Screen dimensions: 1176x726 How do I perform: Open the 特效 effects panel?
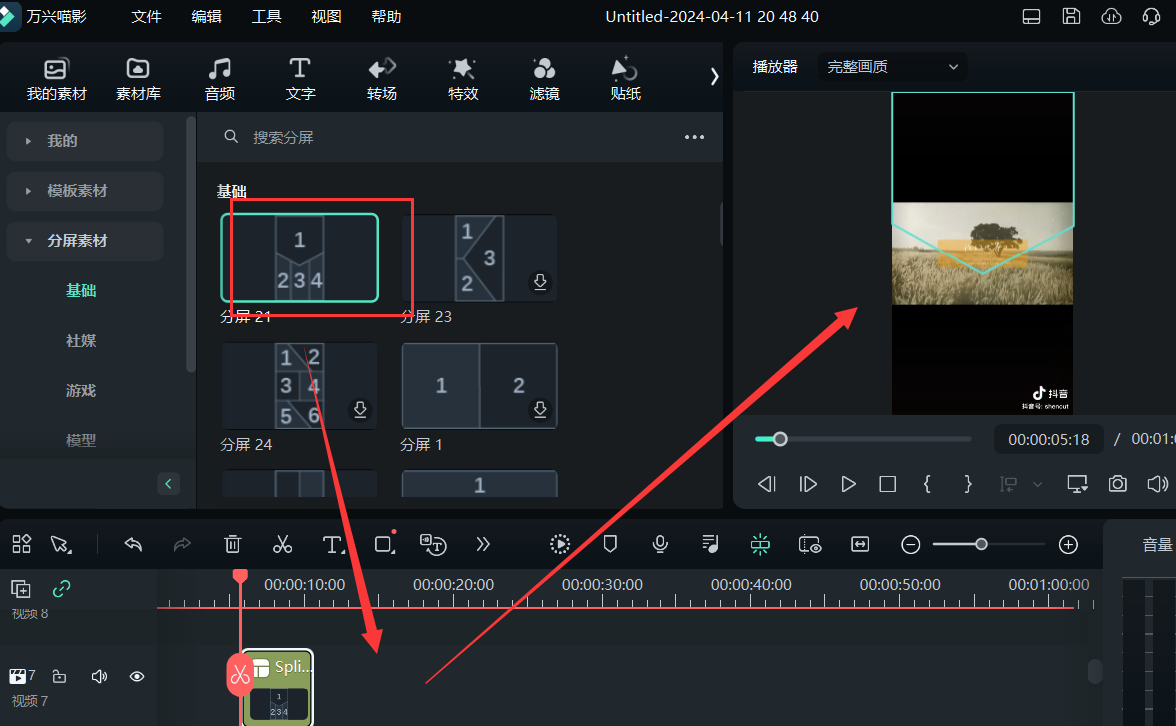[463, 79]
